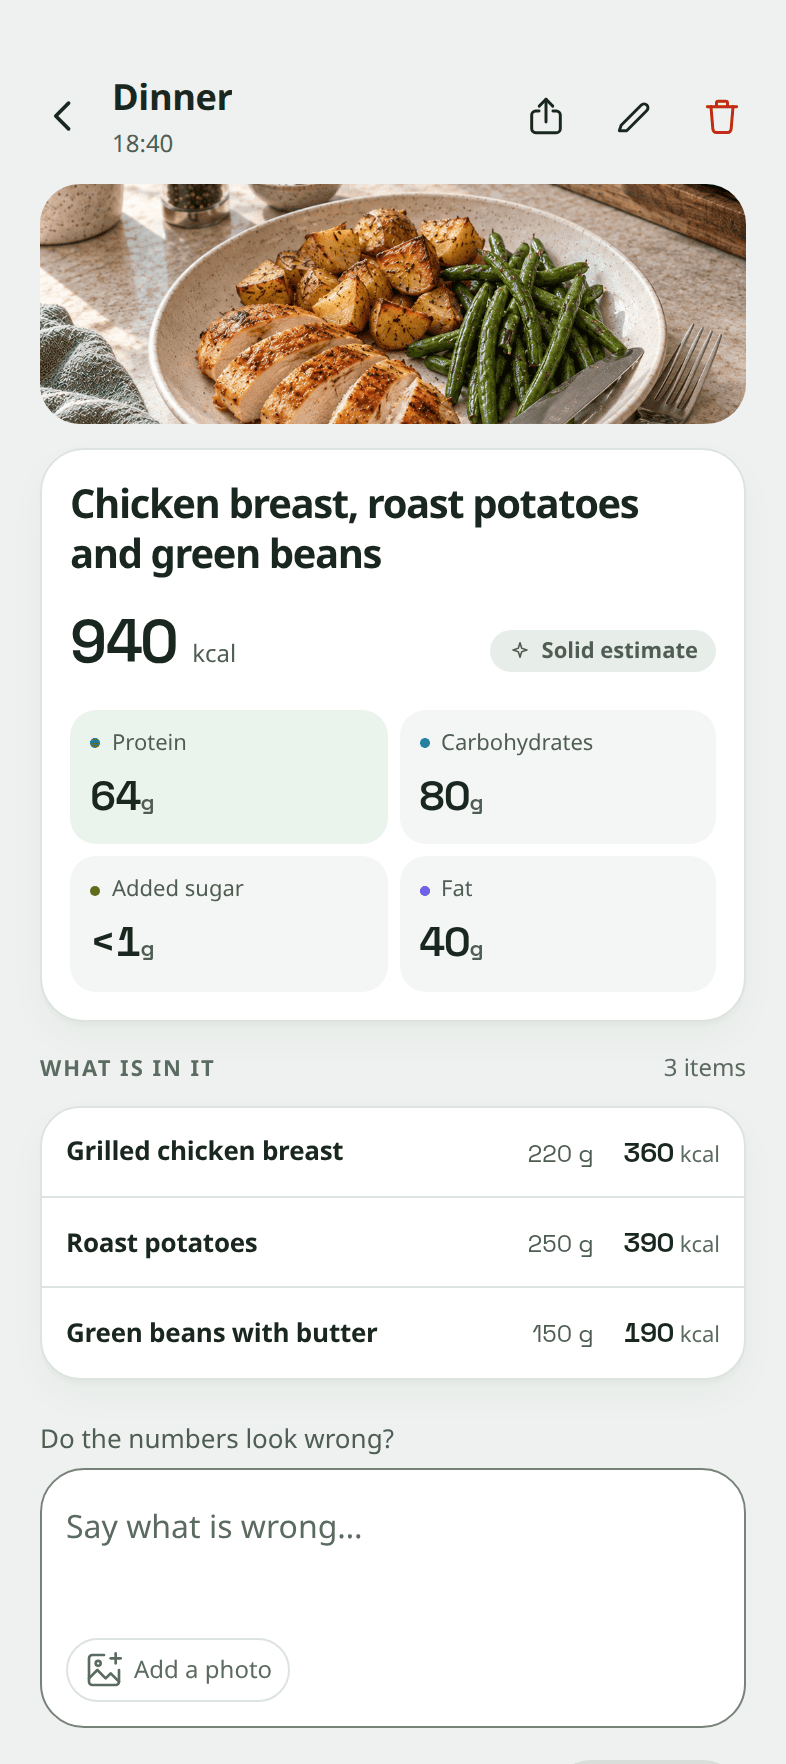Delete meal with red trash icon
This screenshot has height=1764, width=786.
(x=722, y=117)
